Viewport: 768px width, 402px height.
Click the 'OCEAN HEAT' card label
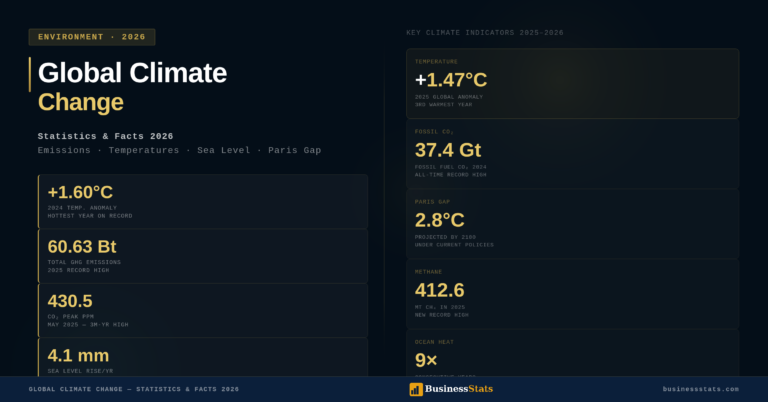[x=434, y=342]
